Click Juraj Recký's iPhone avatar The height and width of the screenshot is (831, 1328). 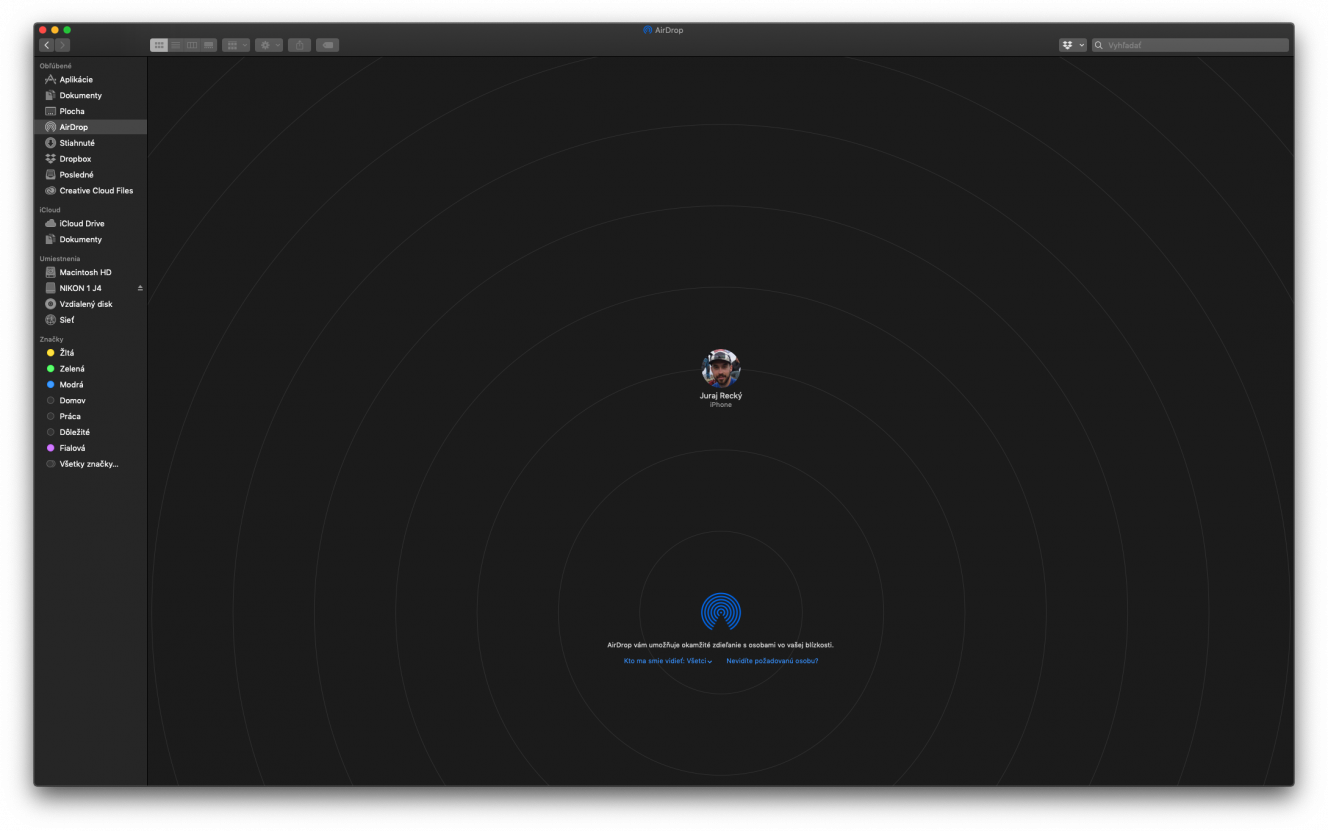pyautogui.click(x=721, y=368)
